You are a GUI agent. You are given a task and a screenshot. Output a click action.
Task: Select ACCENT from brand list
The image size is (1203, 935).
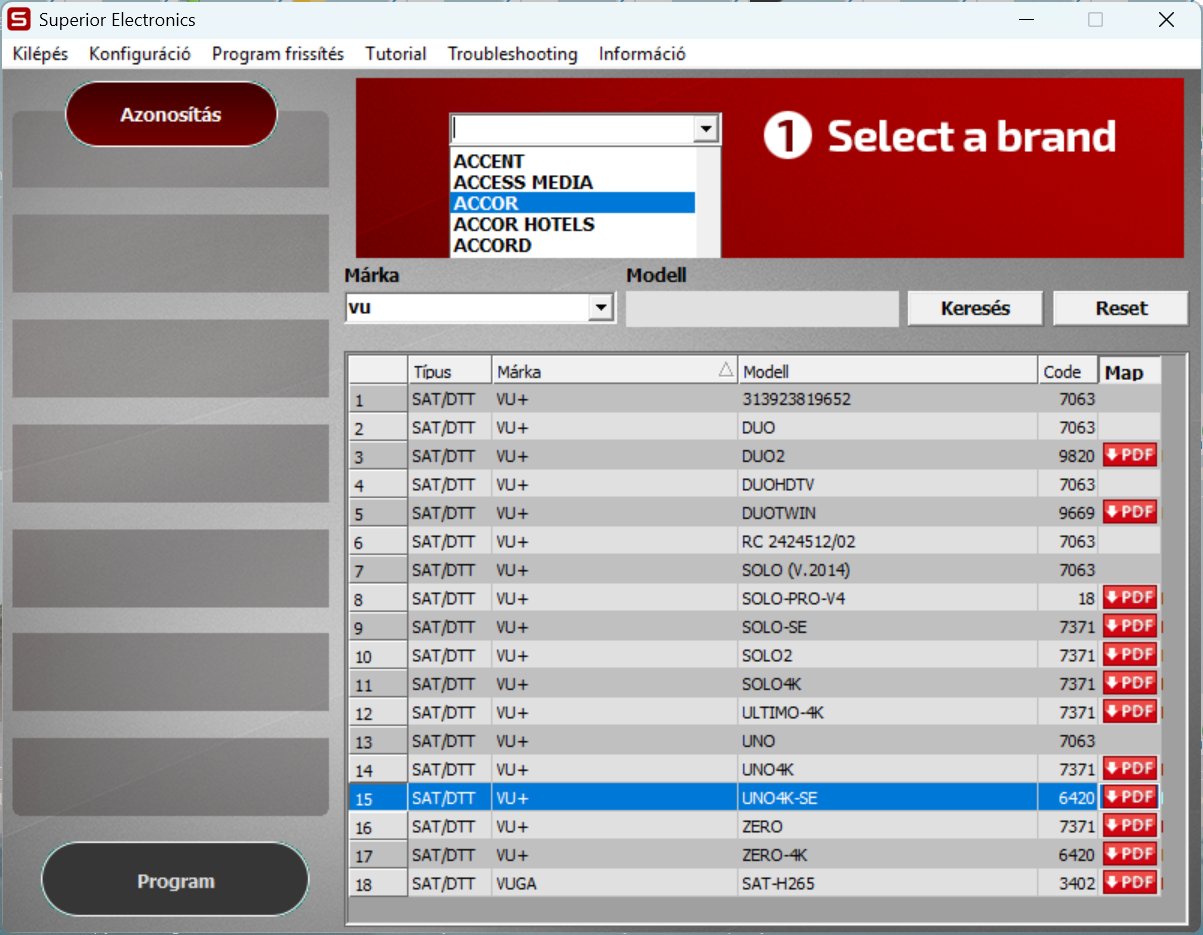tap(572, 161)
